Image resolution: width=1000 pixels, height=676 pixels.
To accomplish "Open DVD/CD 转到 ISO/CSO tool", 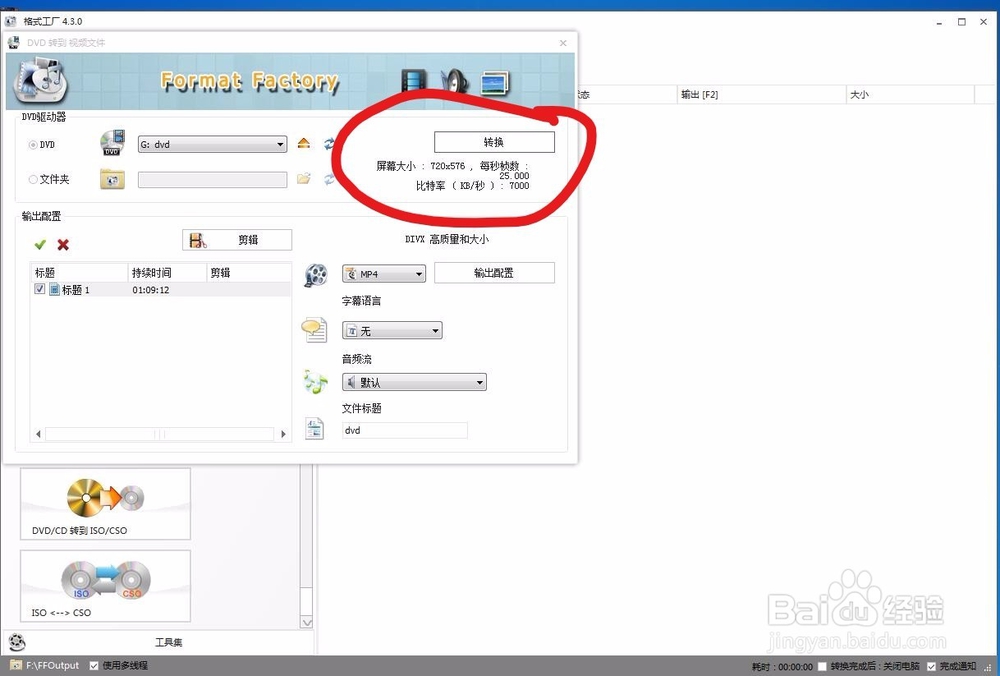I will (105, 504).
